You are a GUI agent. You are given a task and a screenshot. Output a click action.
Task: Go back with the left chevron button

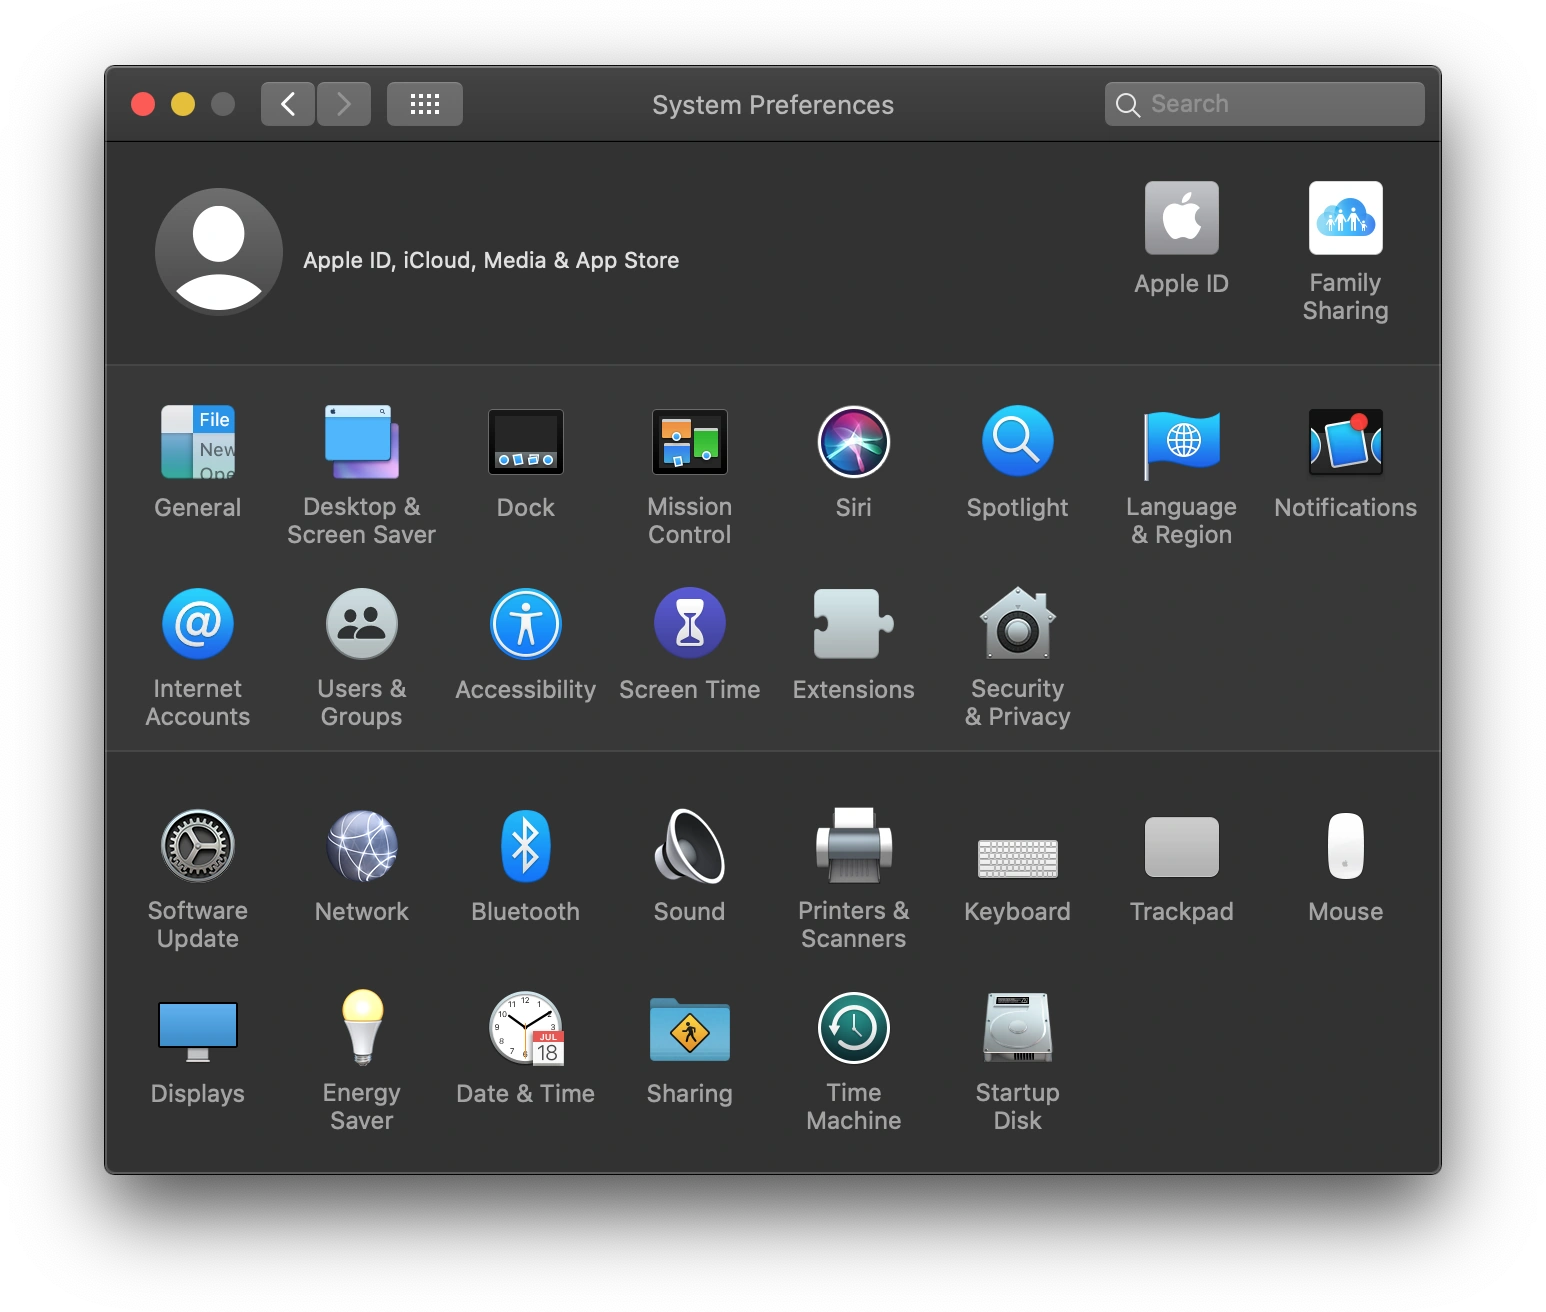coord(288,104)
